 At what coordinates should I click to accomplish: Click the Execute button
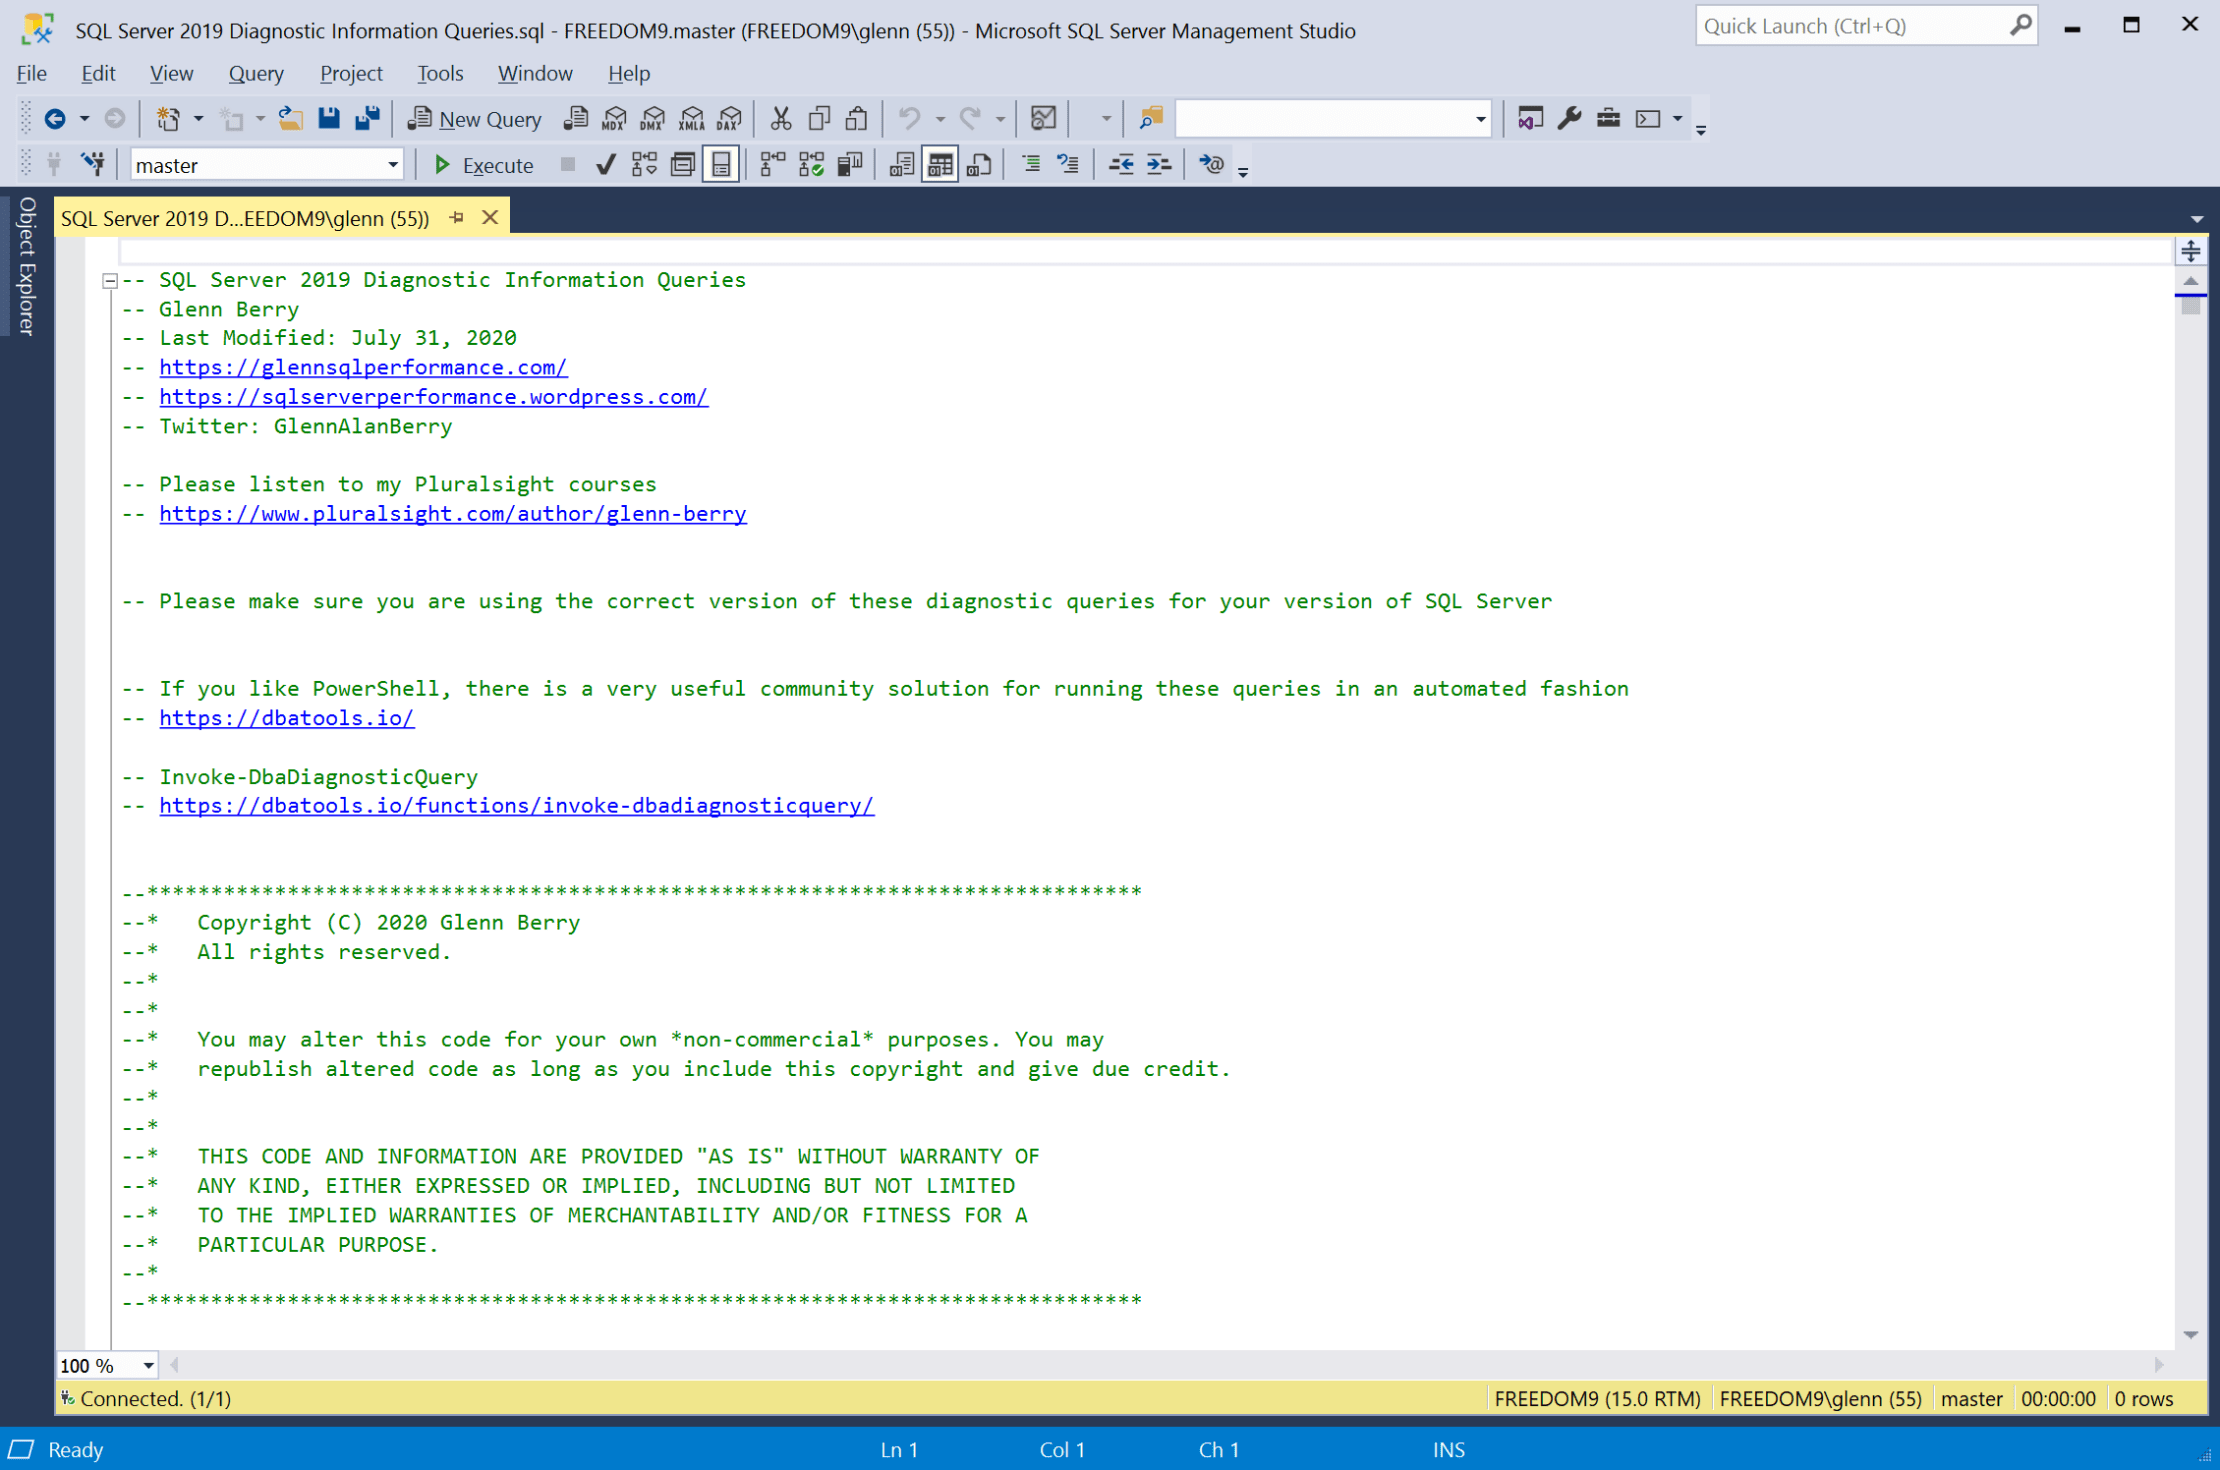coord(484,165)
